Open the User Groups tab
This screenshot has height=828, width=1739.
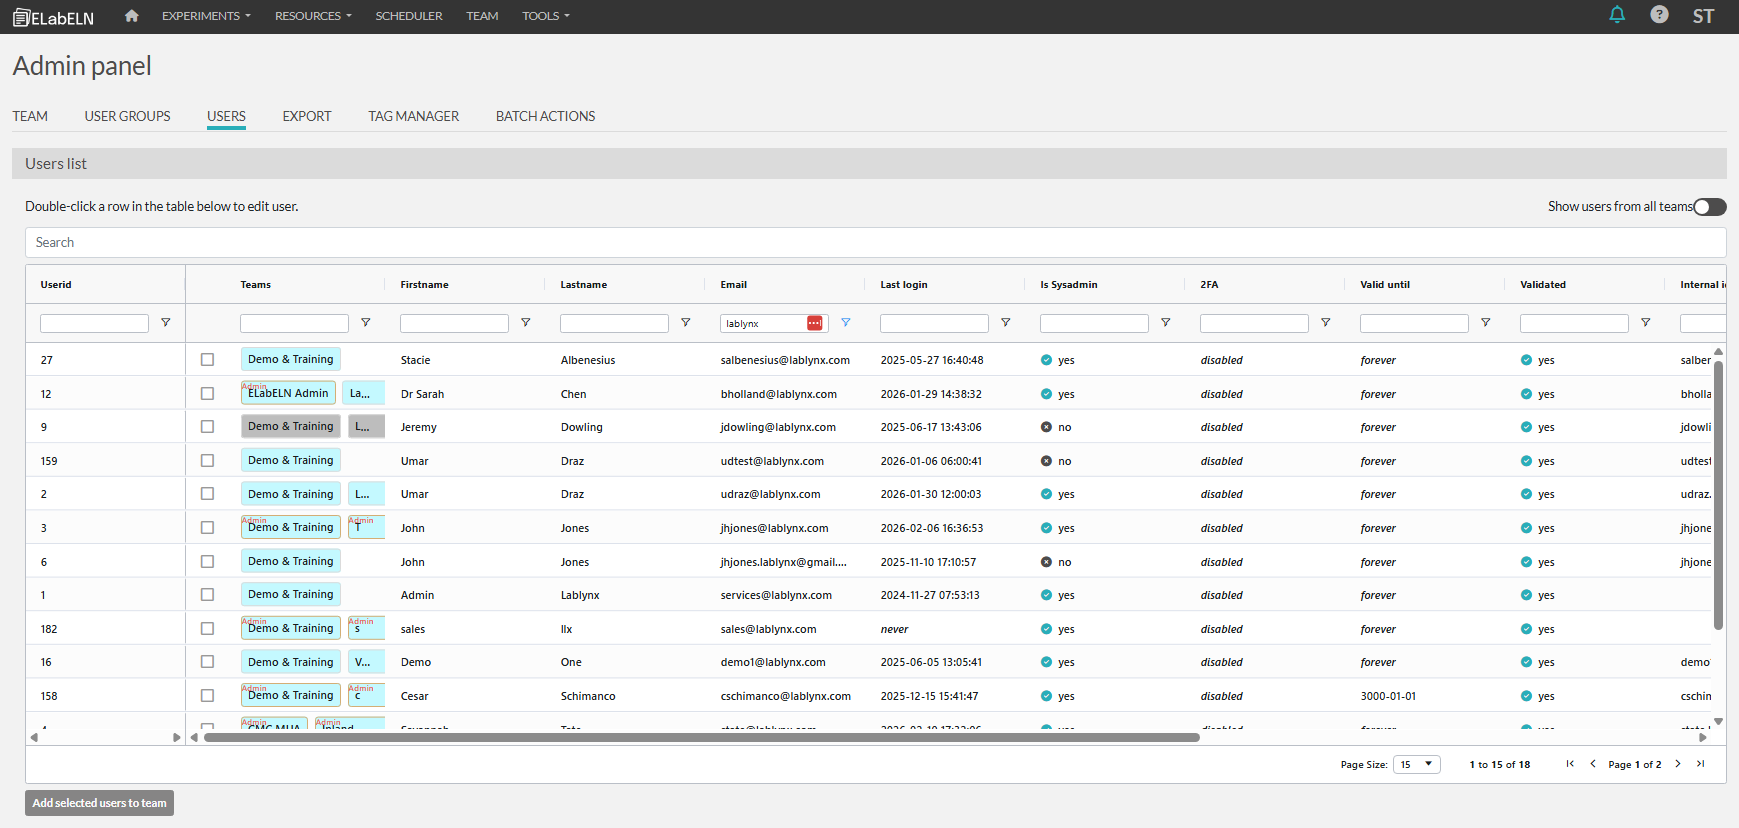pos(127,116)
